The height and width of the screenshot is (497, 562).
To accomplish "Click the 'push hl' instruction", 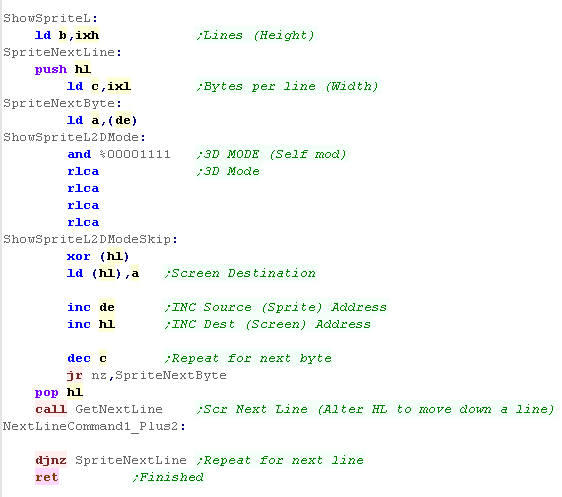I will 63,69.
